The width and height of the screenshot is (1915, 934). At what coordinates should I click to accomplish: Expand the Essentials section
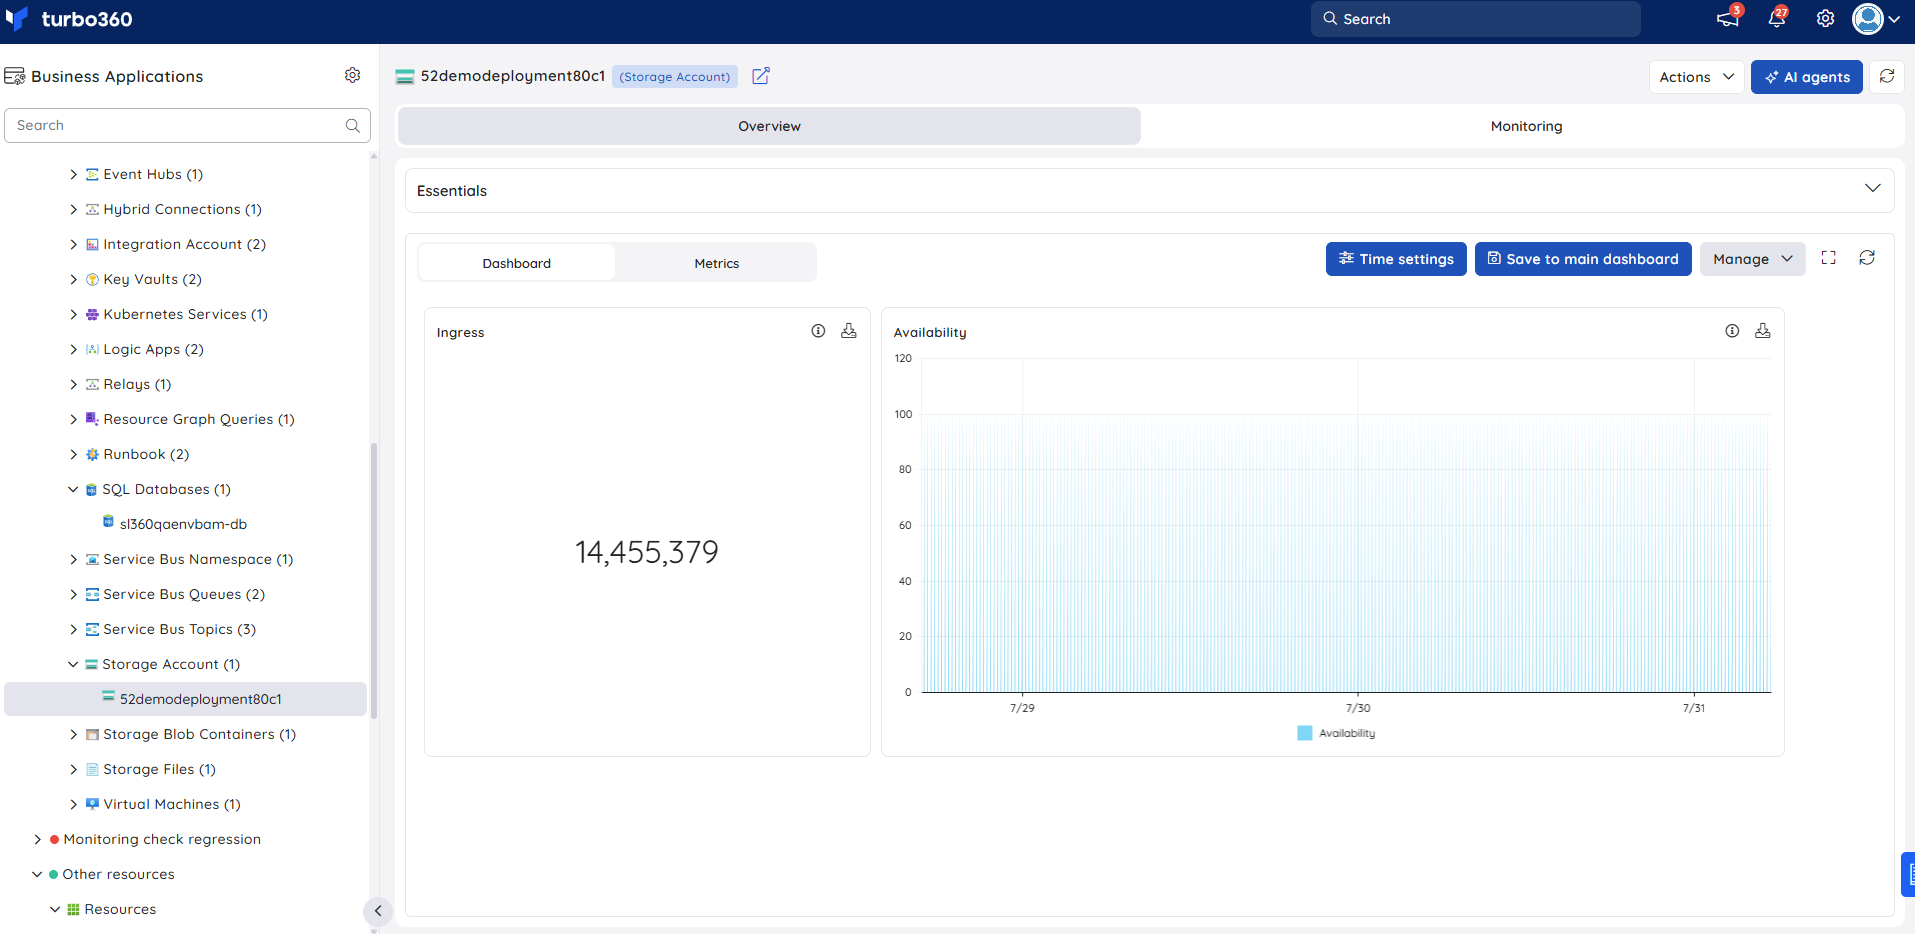(1872, 189)
